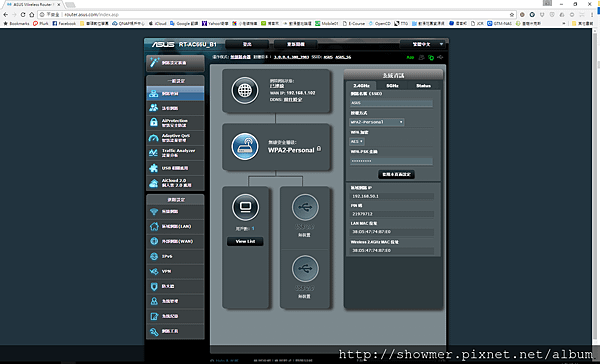This screenshot has height=364, width=600.
Task: Click the browser address bar
Action: tap(277, 15)
